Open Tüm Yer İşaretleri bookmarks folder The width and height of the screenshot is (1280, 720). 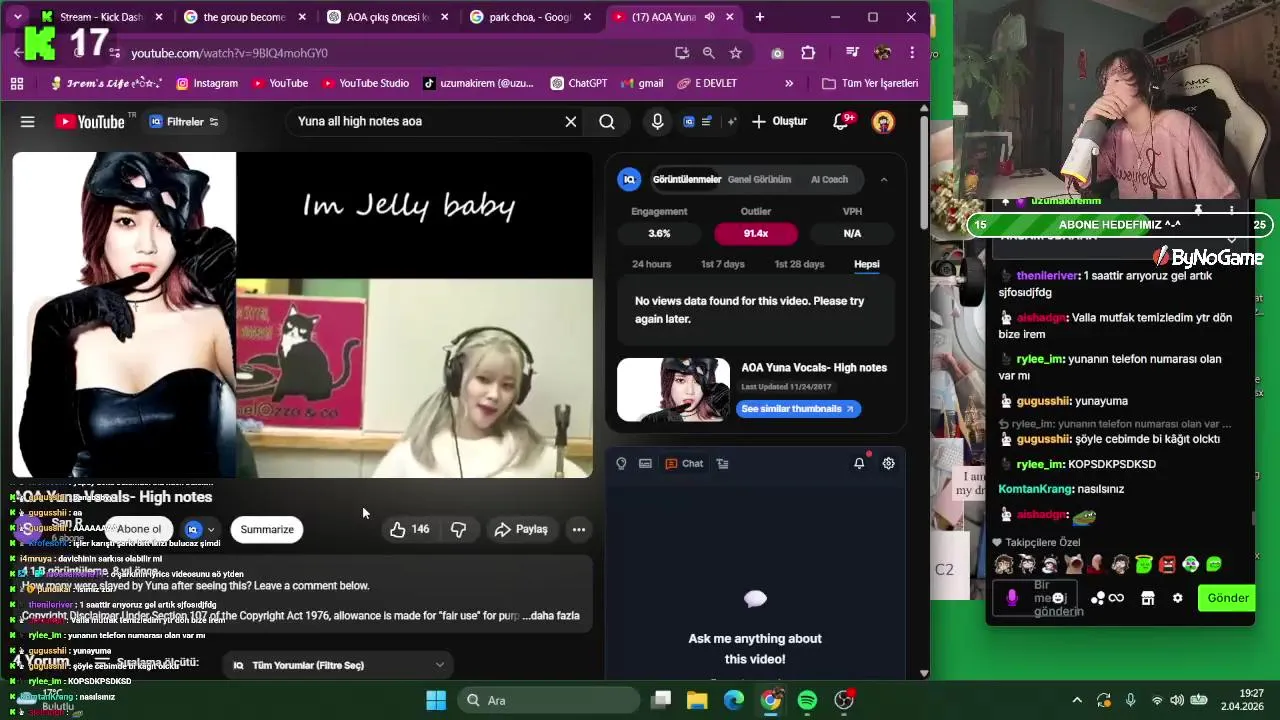coord(870,83)
